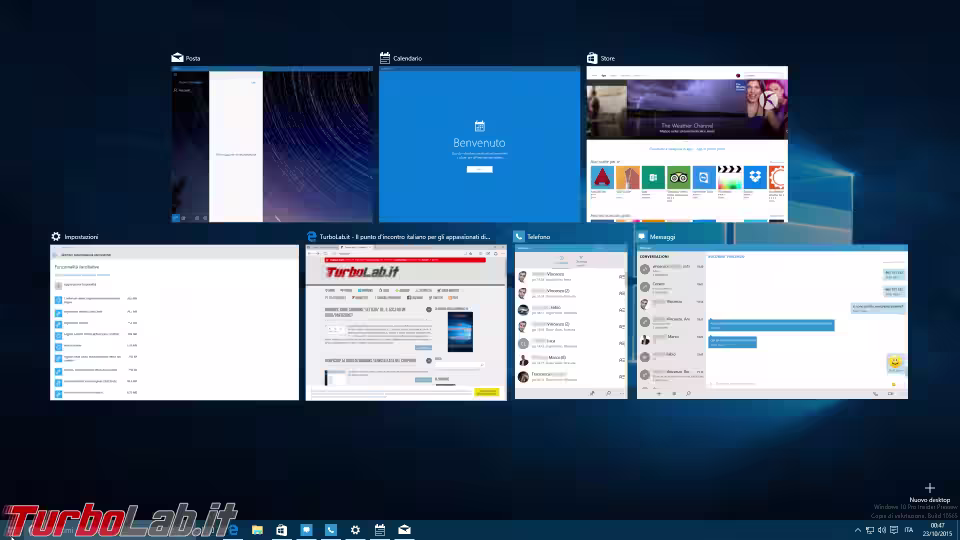Open the Marco conversation in Messaggi
This screenshot has height=540, width=960.
click(x=672, y=339)
